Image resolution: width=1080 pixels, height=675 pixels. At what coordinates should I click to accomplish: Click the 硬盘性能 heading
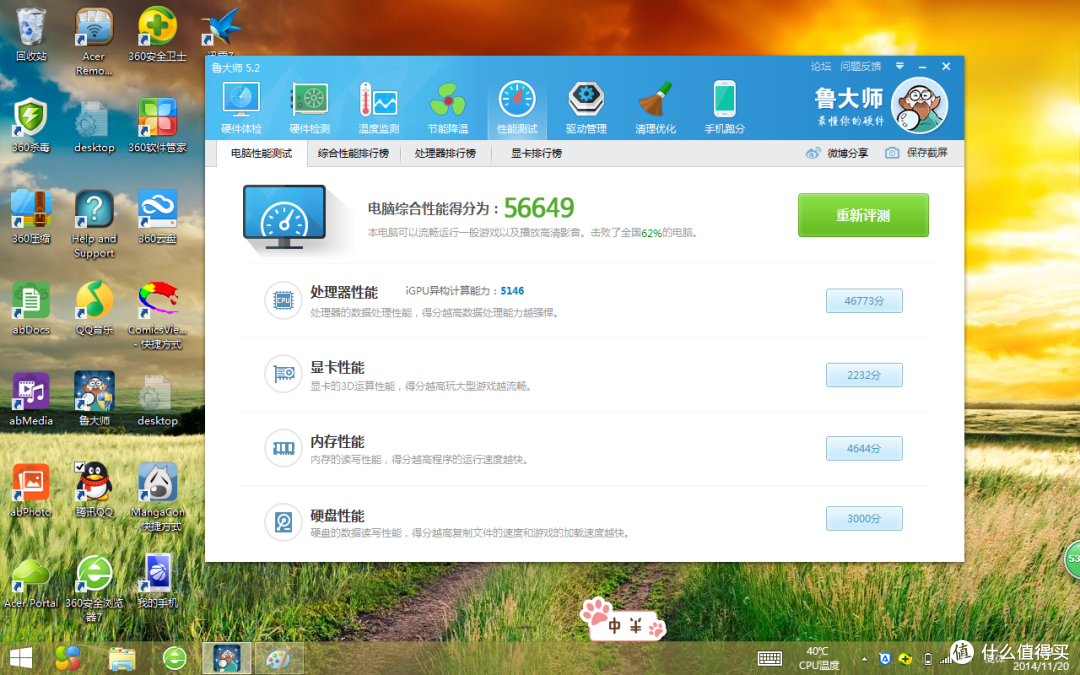[x=337, y=515]
